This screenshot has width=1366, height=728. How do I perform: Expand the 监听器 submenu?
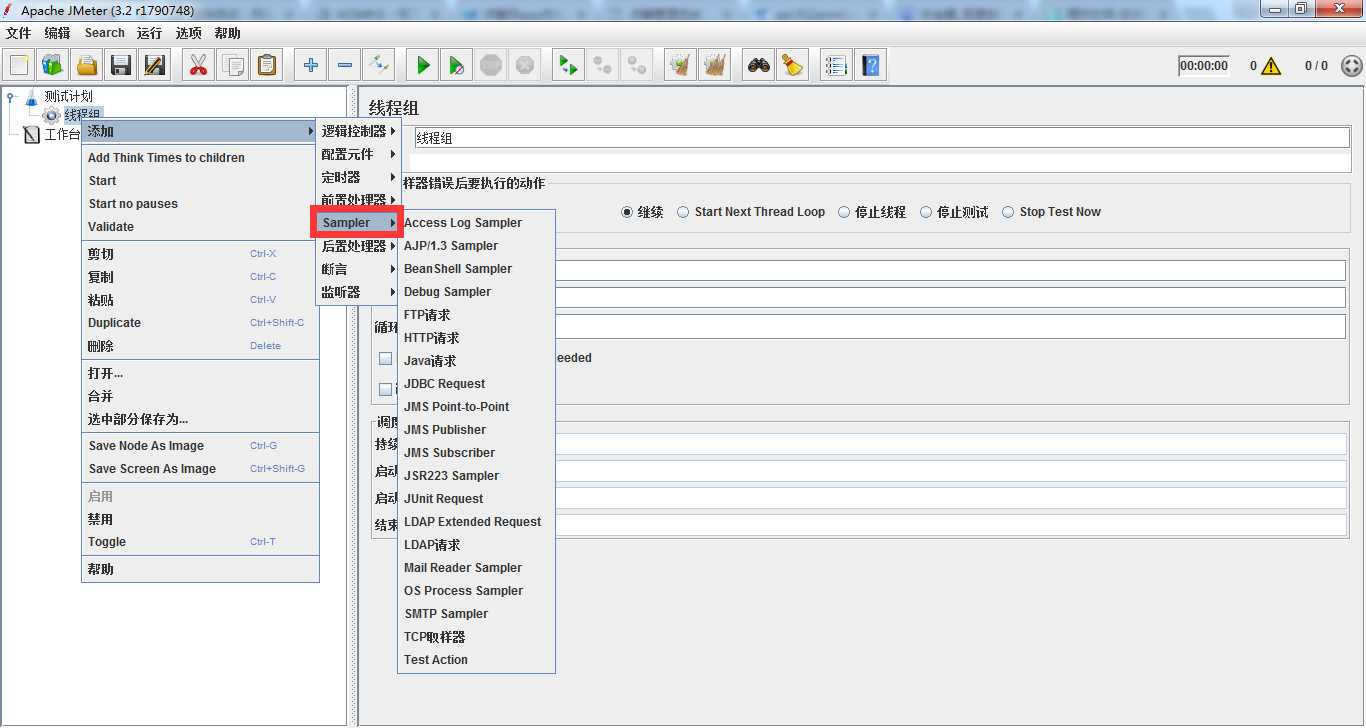pos(357,292)
